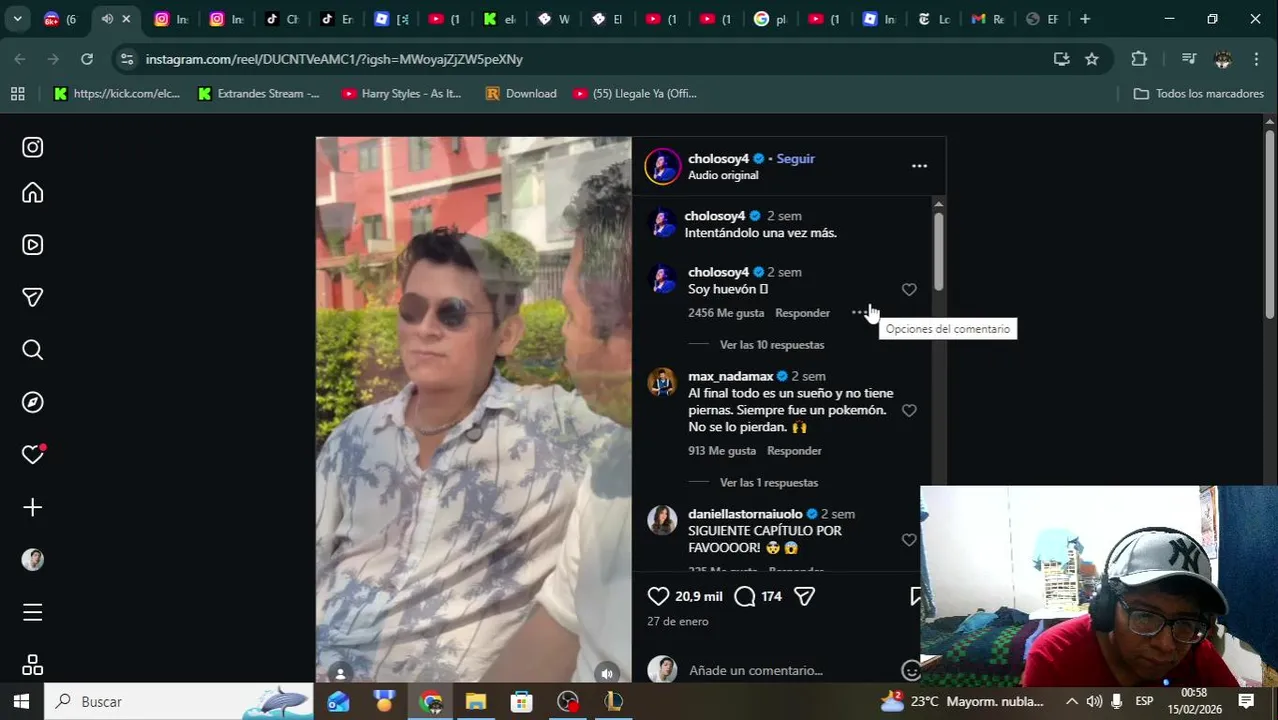Open the taskbar volume speaker icon

pos(1094,702)
